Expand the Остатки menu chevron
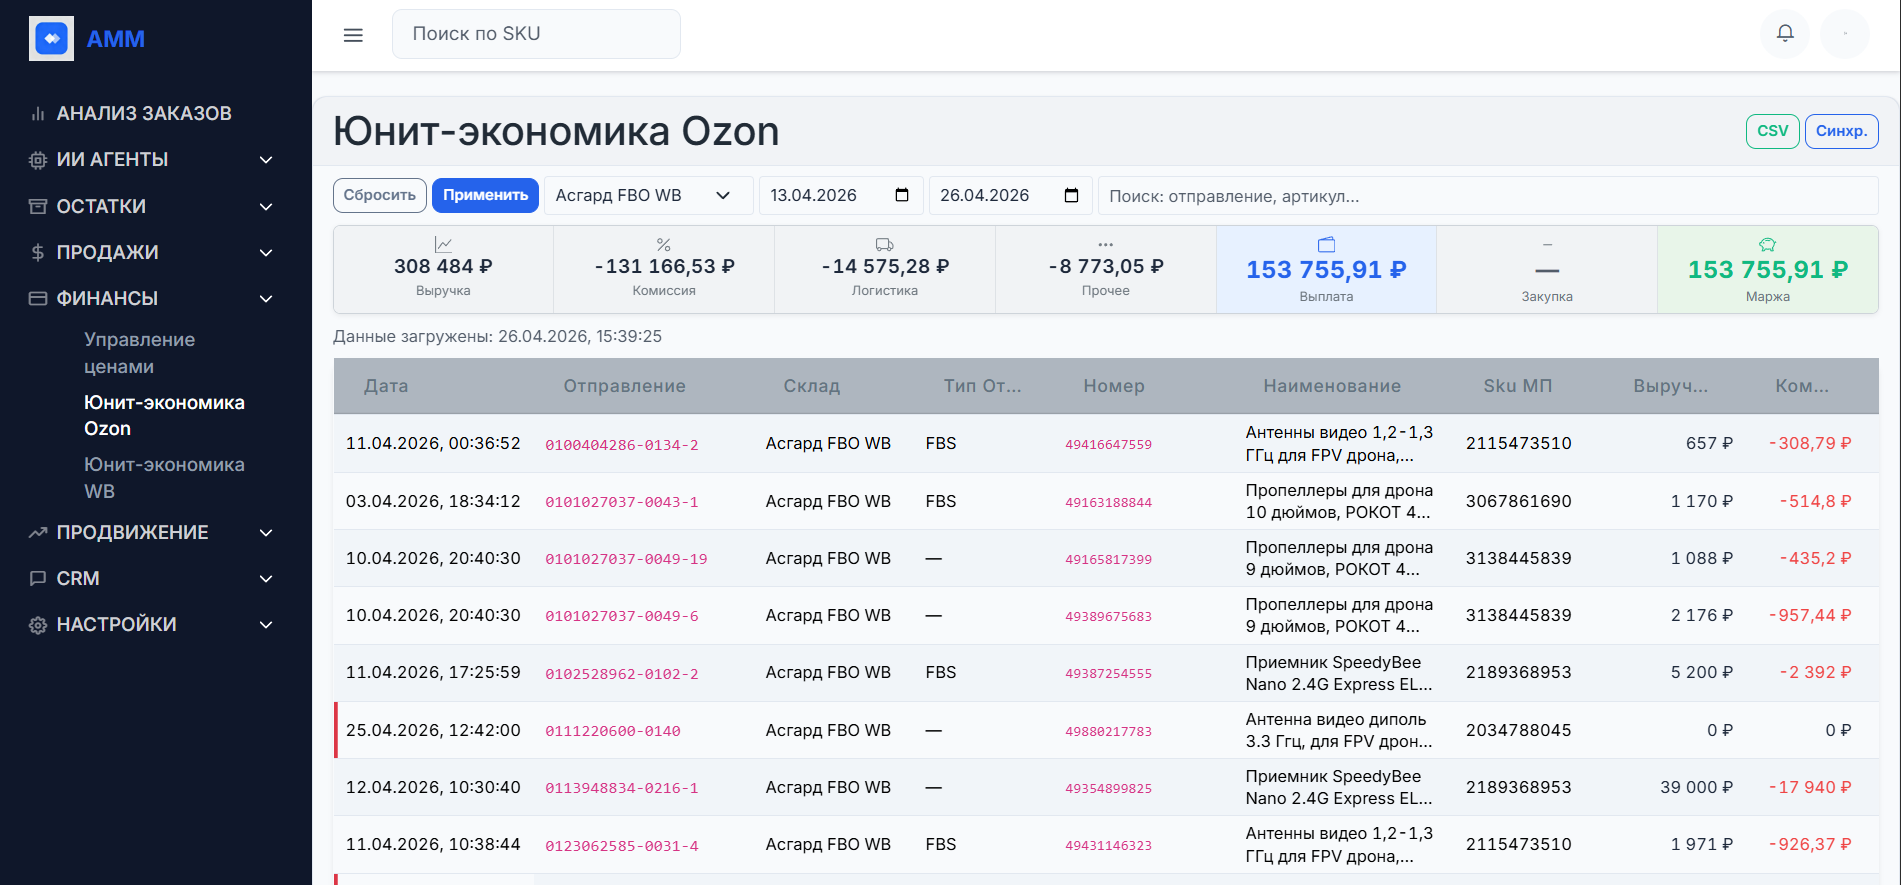 tap(266, 206)
